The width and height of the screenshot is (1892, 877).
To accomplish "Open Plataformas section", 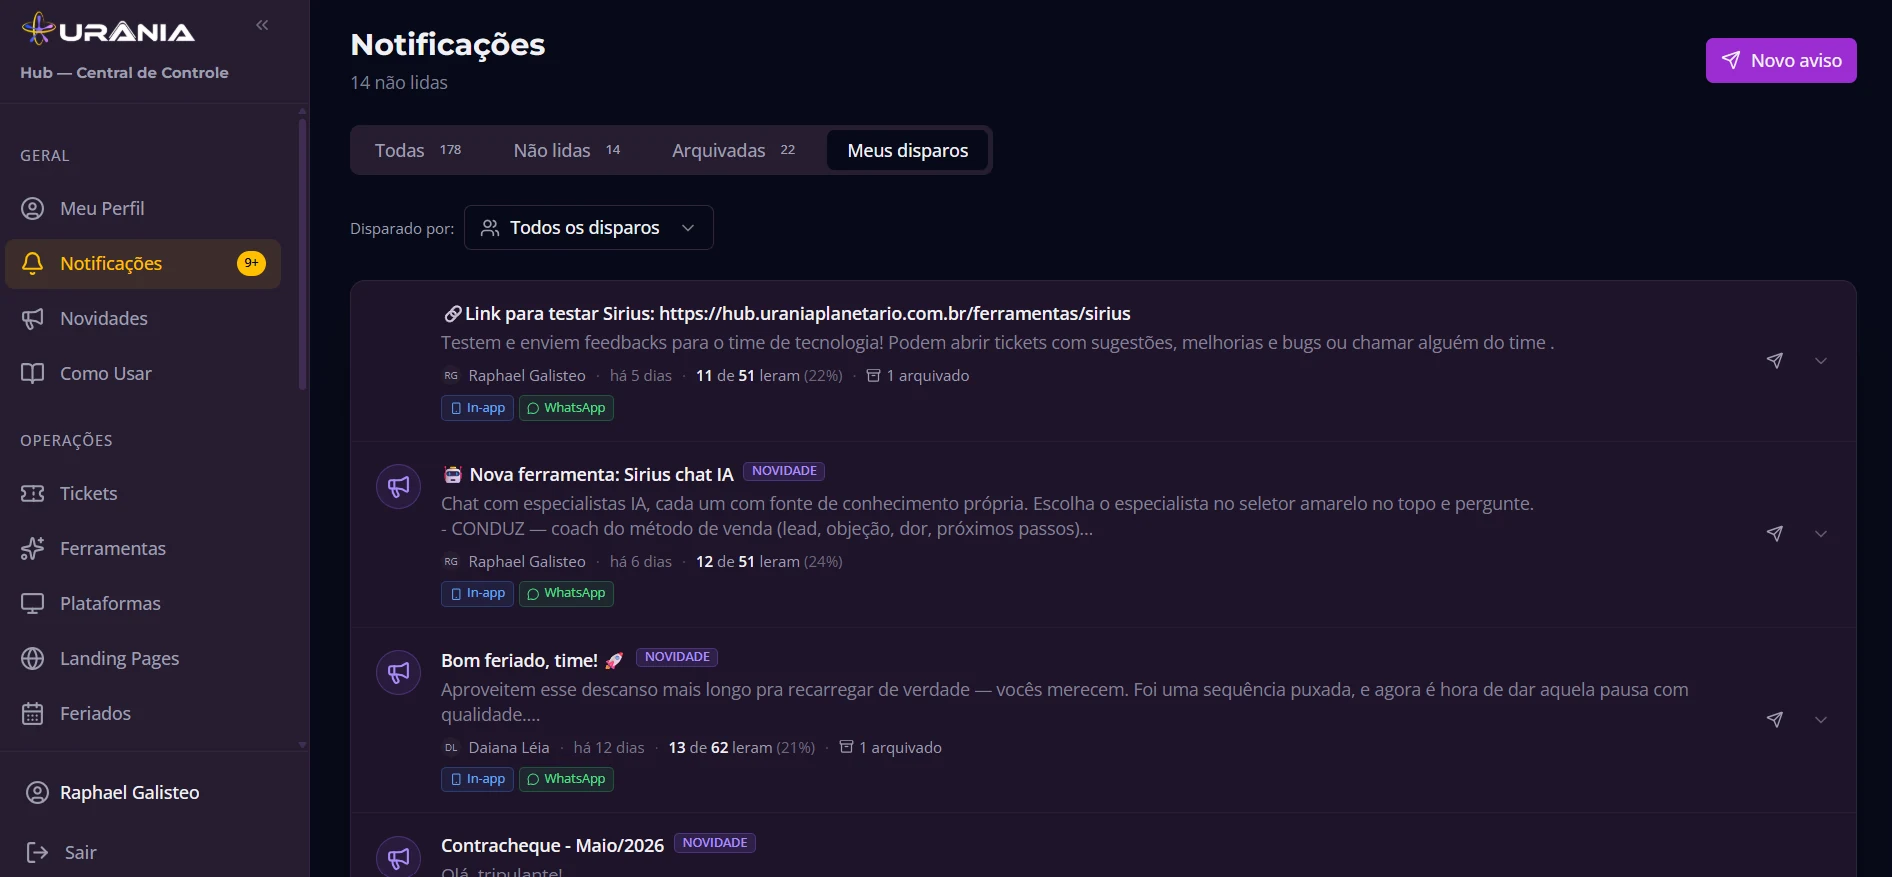I will point(143,603).
